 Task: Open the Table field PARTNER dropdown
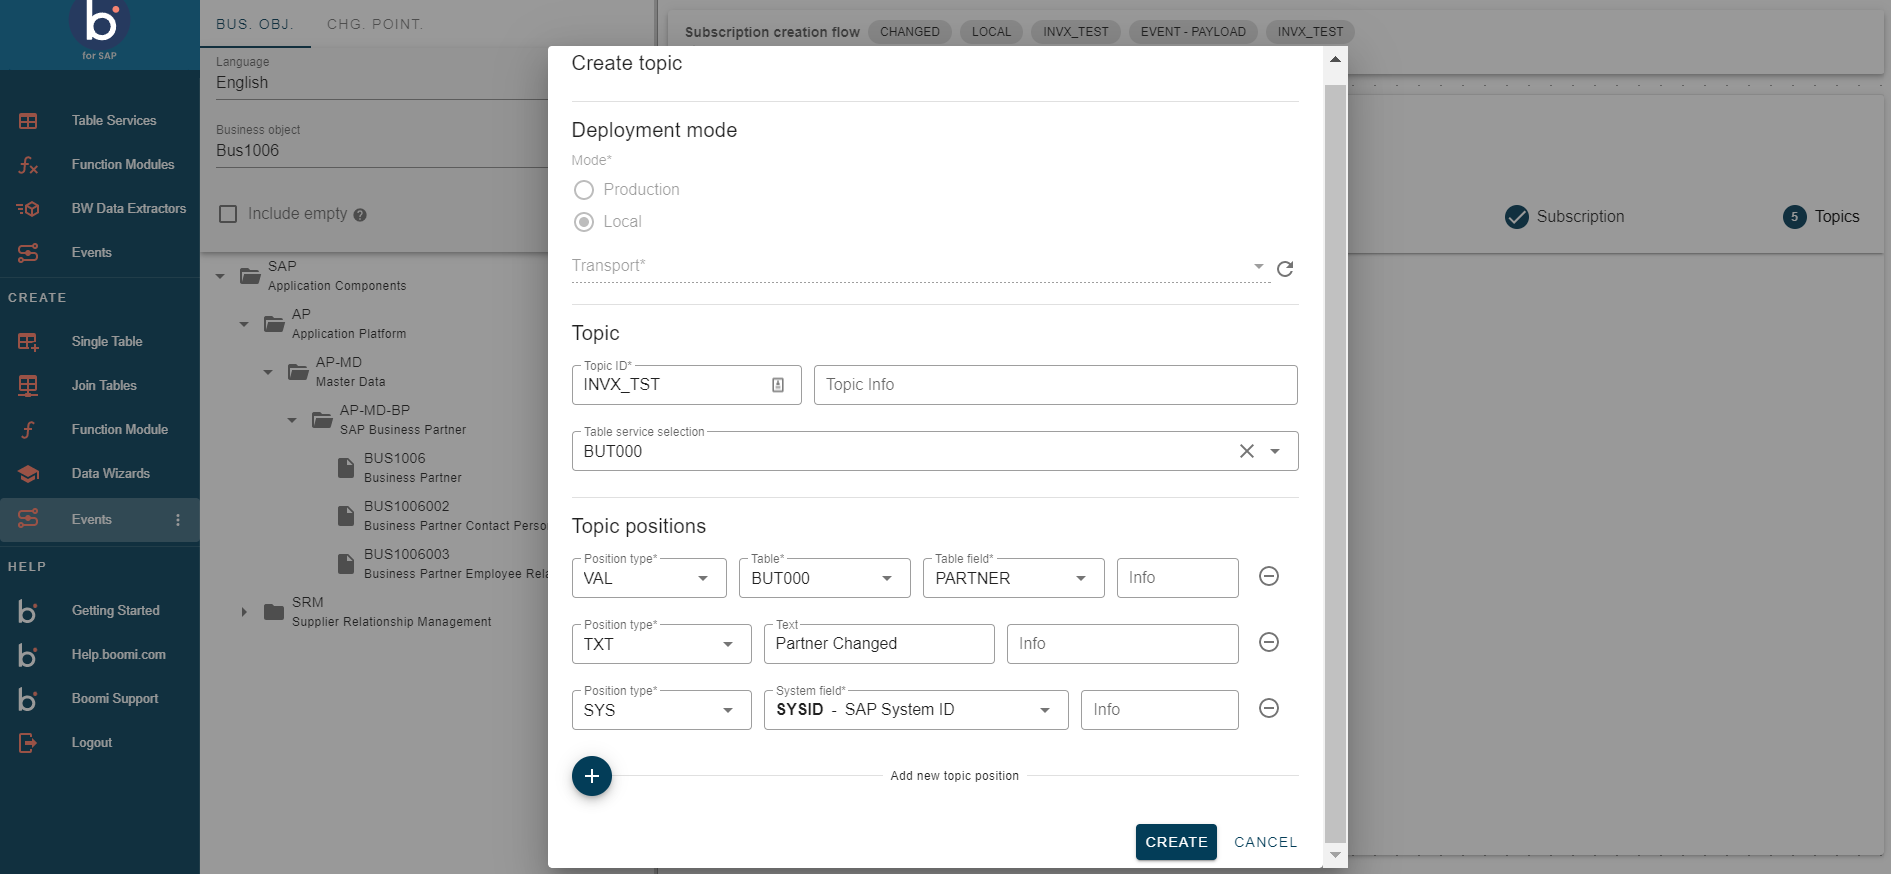1080,579
